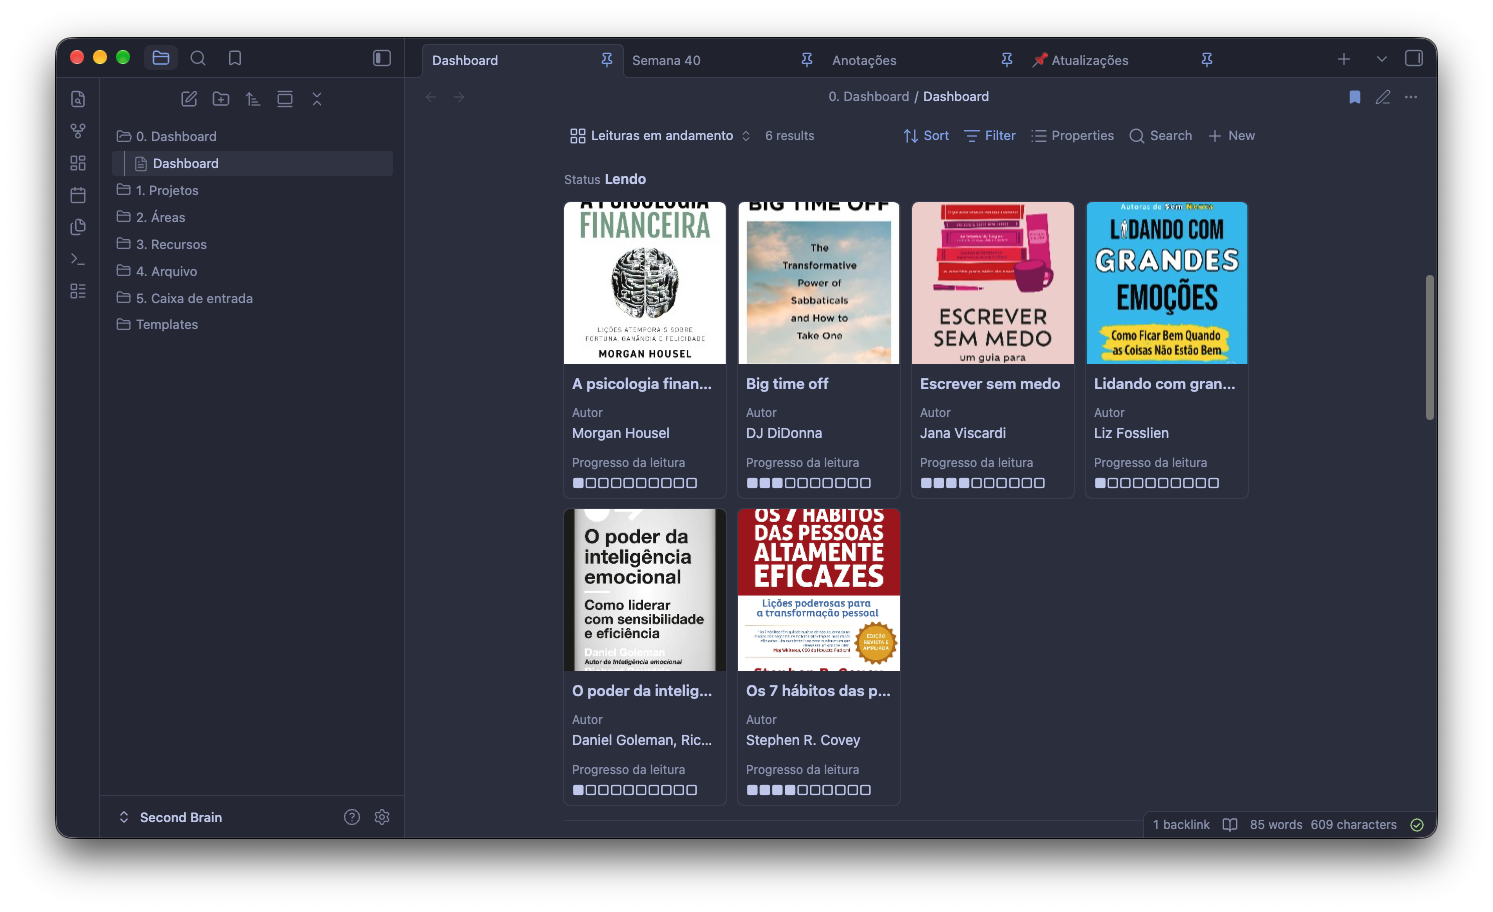Image resolution: width=1493 pixels, height=912 pixels.
Task: Open the Filter options
Action: [990, 136]
